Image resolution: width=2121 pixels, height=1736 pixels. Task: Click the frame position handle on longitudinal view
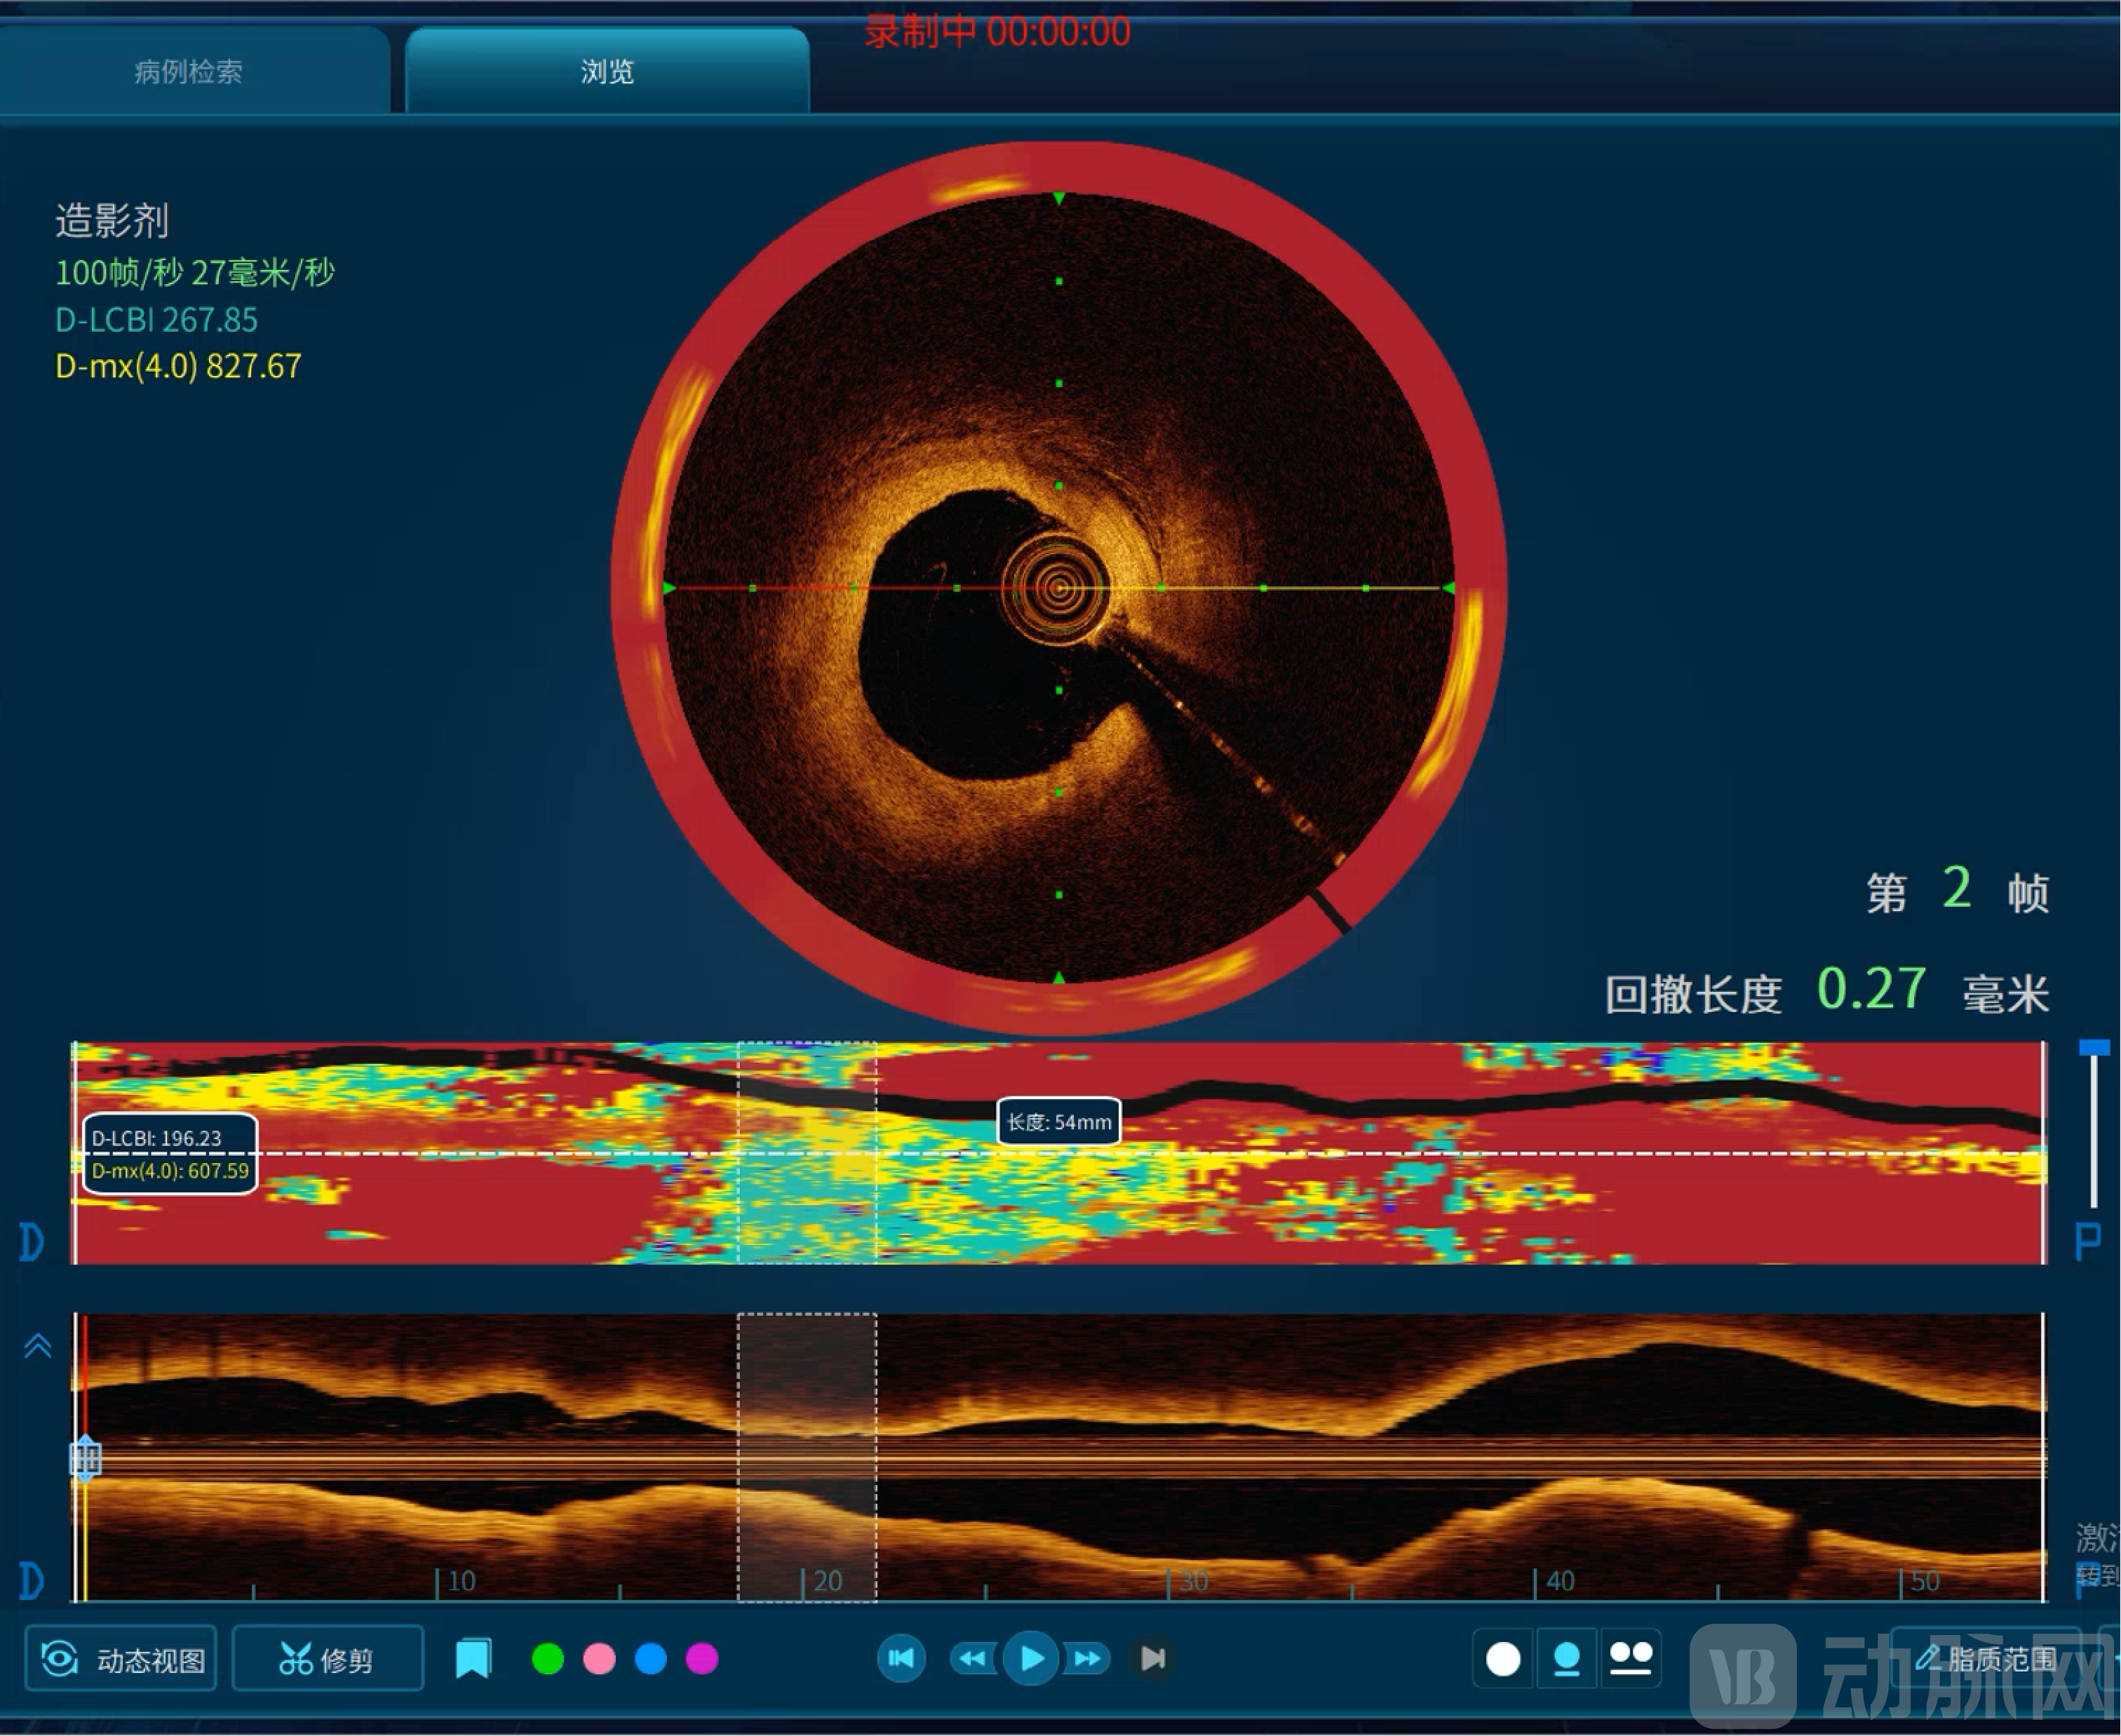(85, 1458)
